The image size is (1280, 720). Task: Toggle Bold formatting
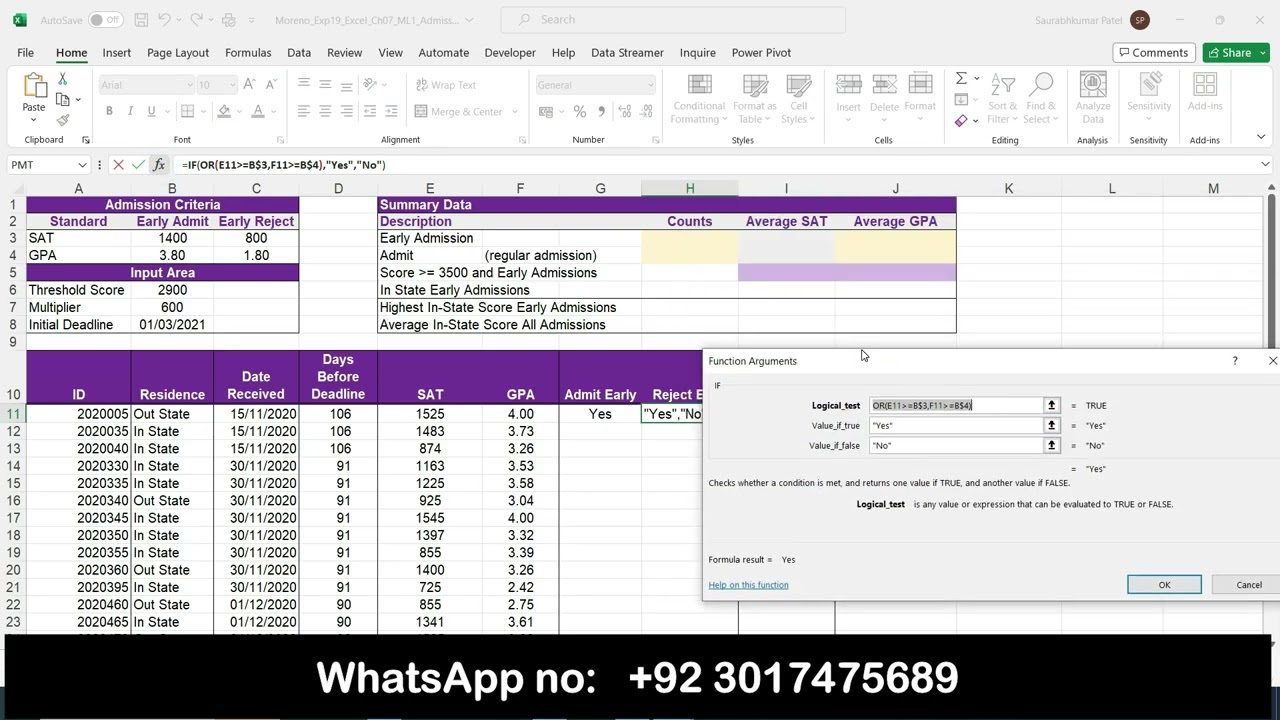click(109, 111)
